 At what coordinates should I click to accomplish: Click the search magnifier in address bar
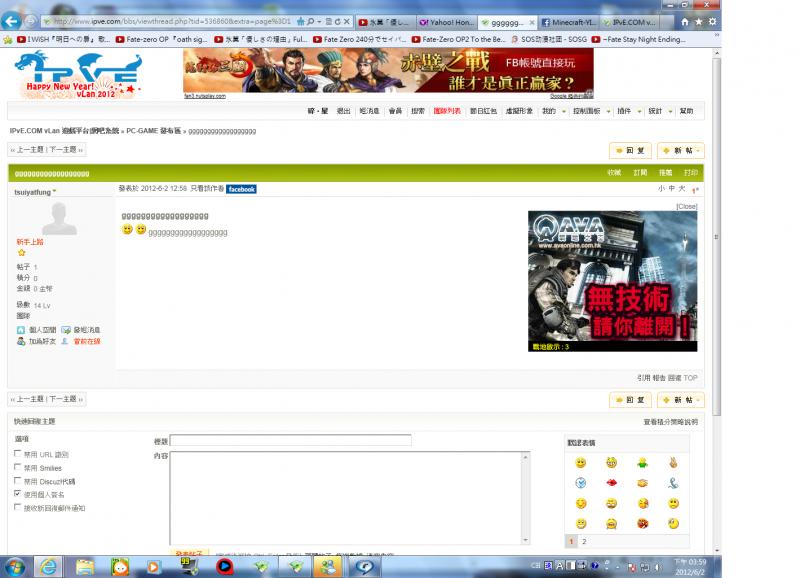tap(310, 22)
